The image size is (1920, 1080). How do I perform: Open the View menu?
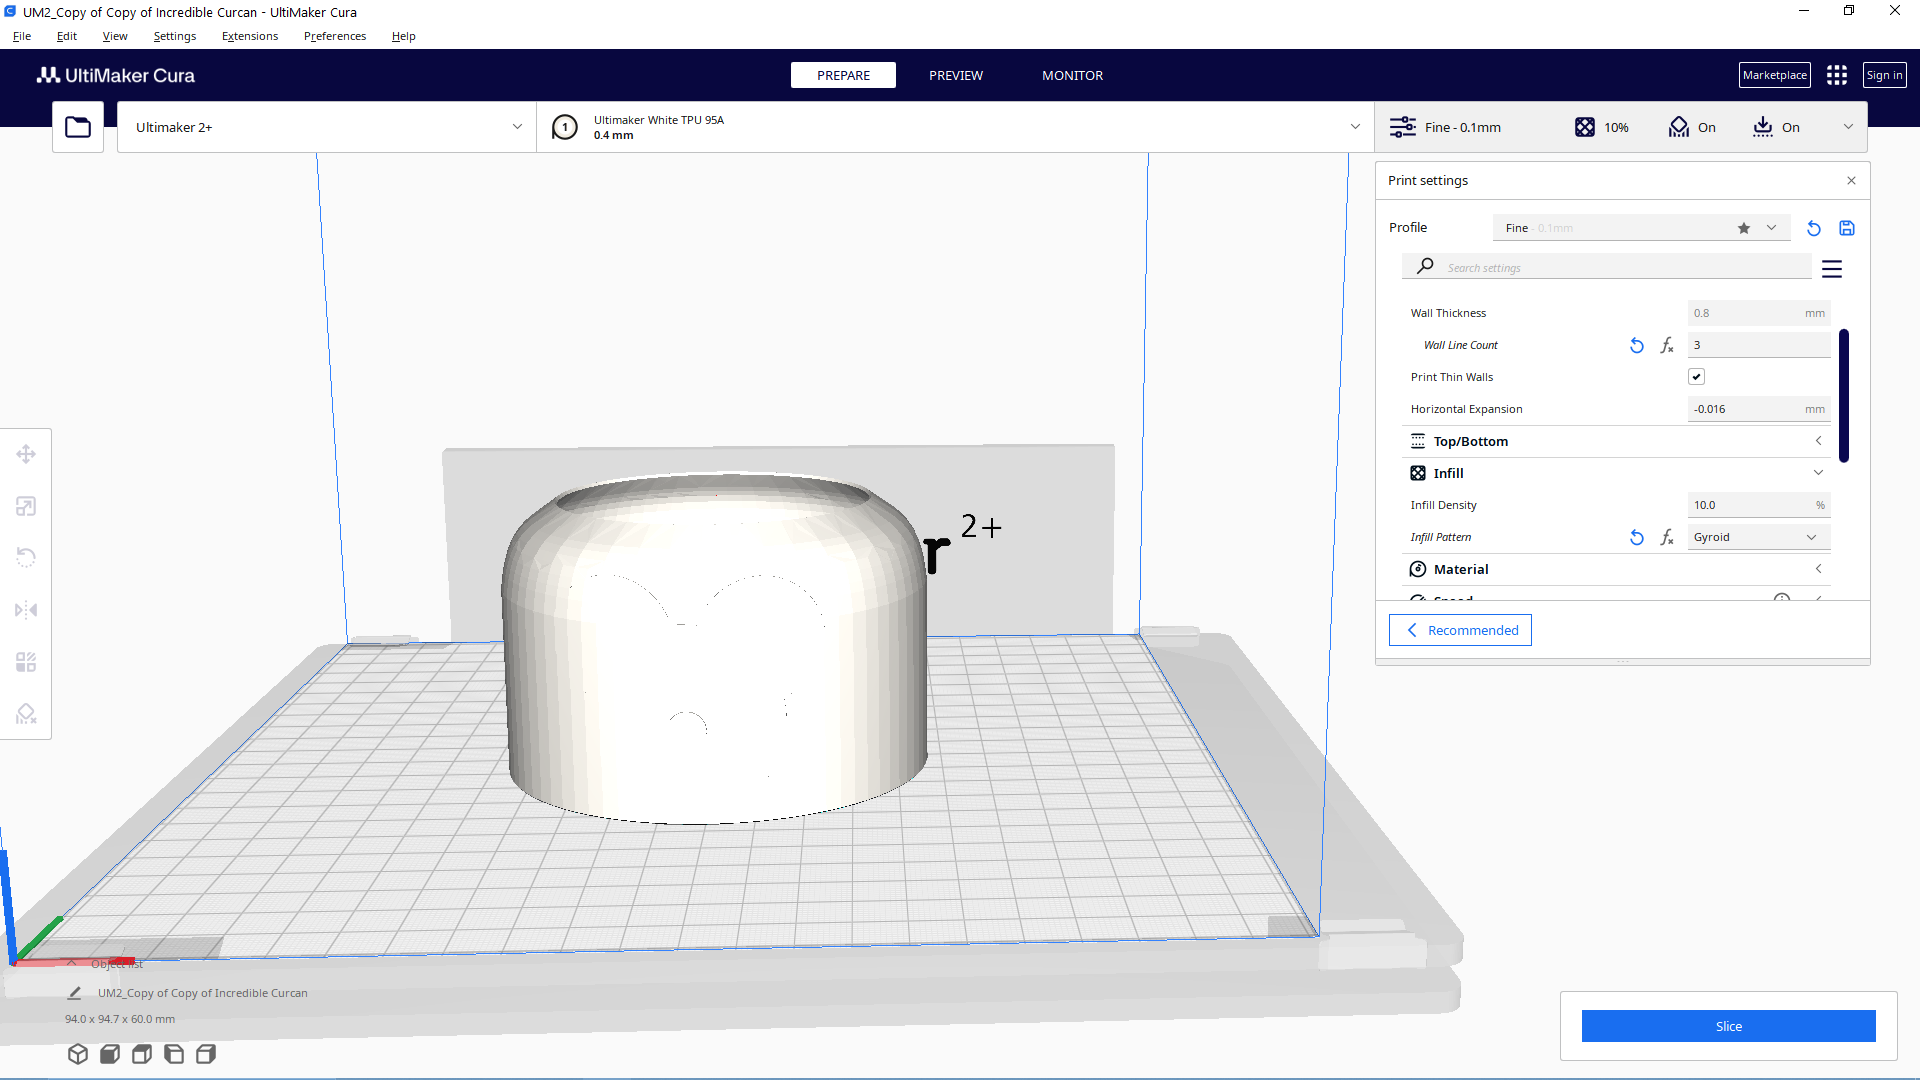[115, 36]
